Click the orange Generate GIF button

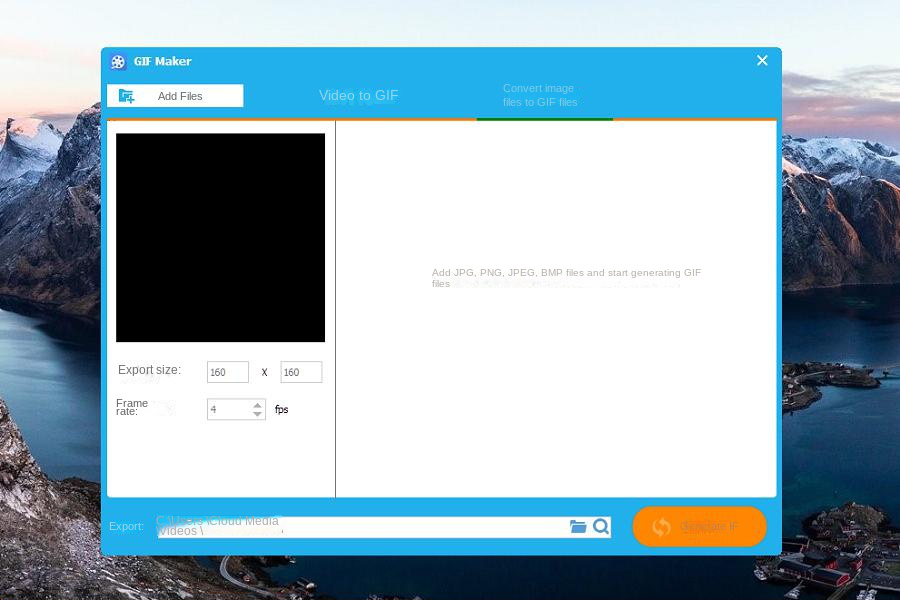(x=699, y=527)
